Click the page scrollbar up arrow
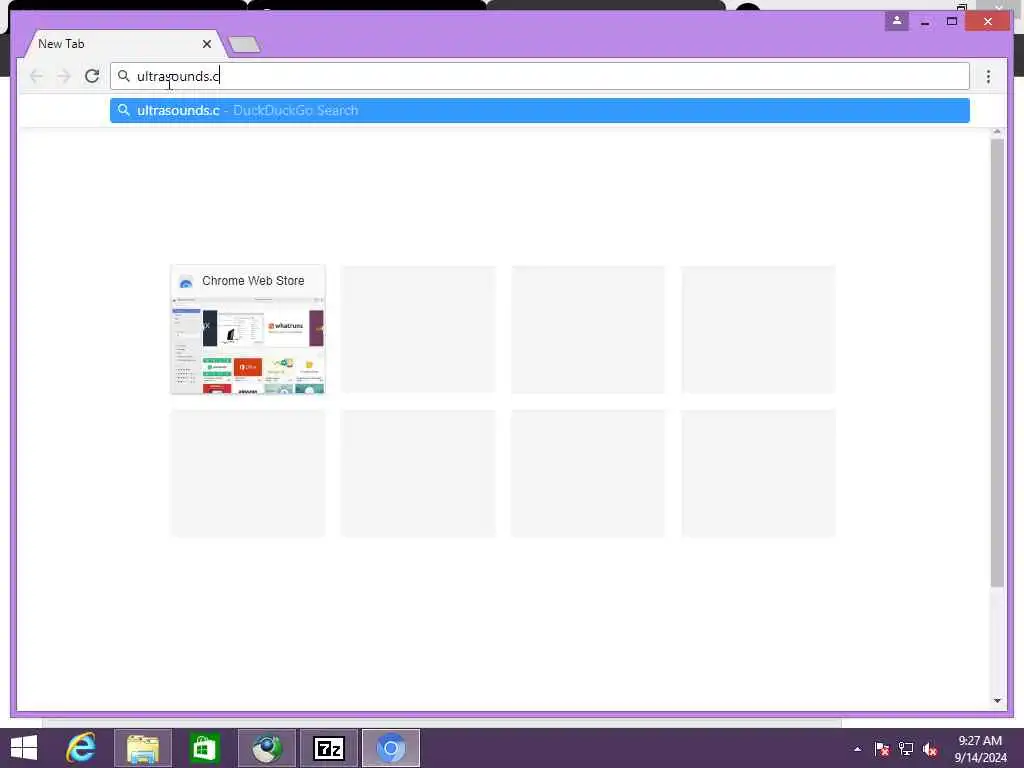This screenshot has height=768, width=1024. point(997,133)
